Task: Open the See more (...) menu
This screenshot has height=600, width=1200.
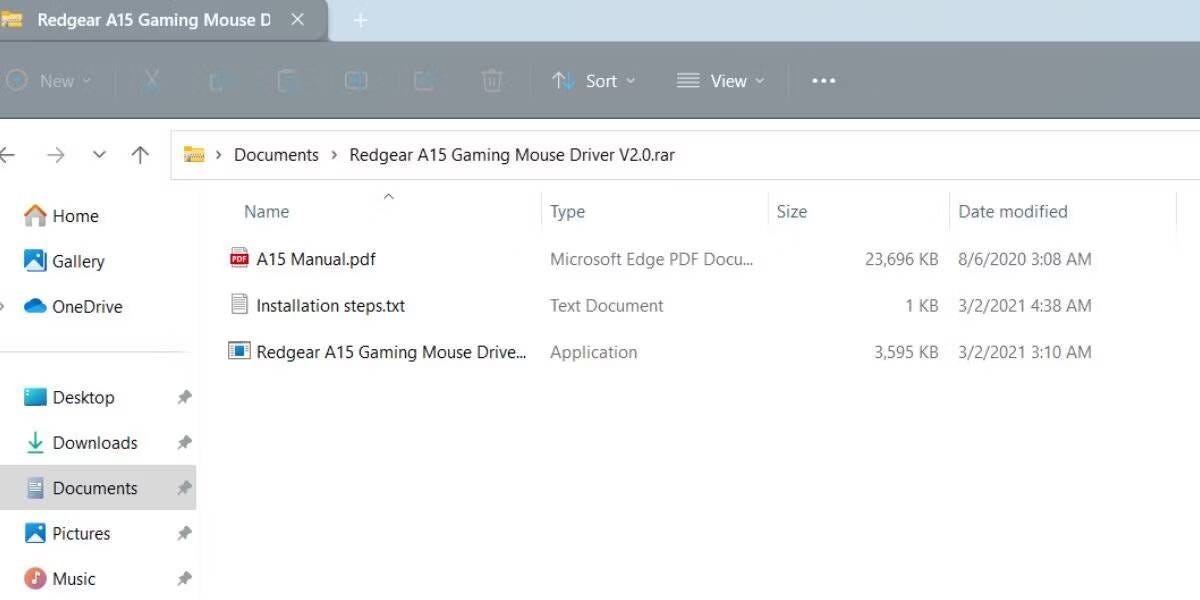Action: 823,81
